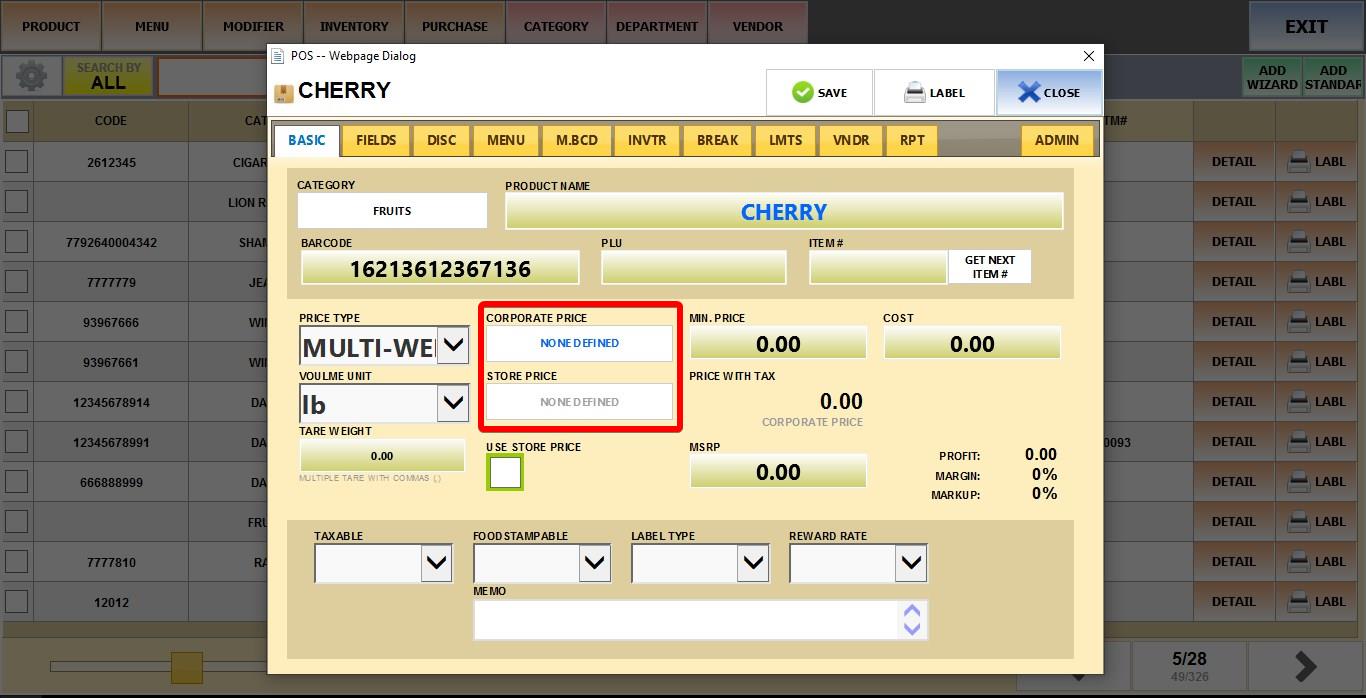This screenshot has width=1366, height=698.
Task: Open DETAIL for the 2612345 row
Action: pyautogui.click(x=1234, y=161)
